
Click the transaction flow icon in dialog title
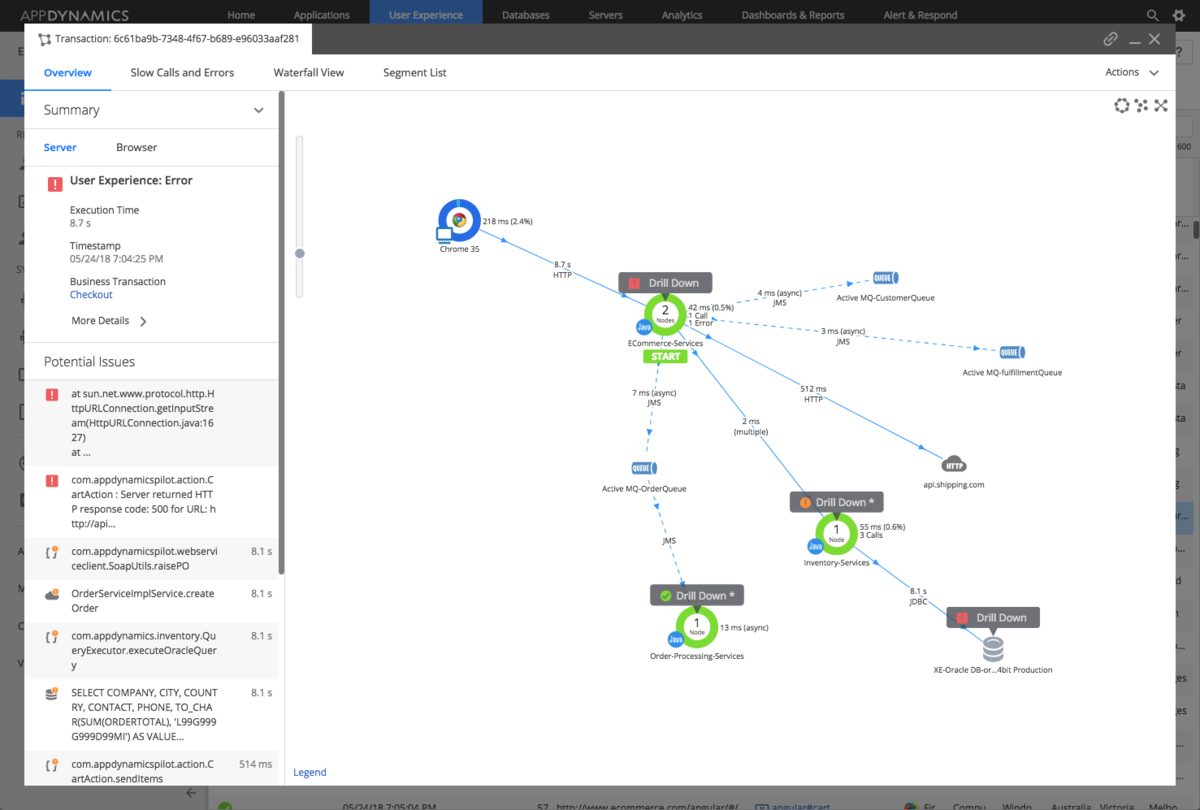(43, 40)
